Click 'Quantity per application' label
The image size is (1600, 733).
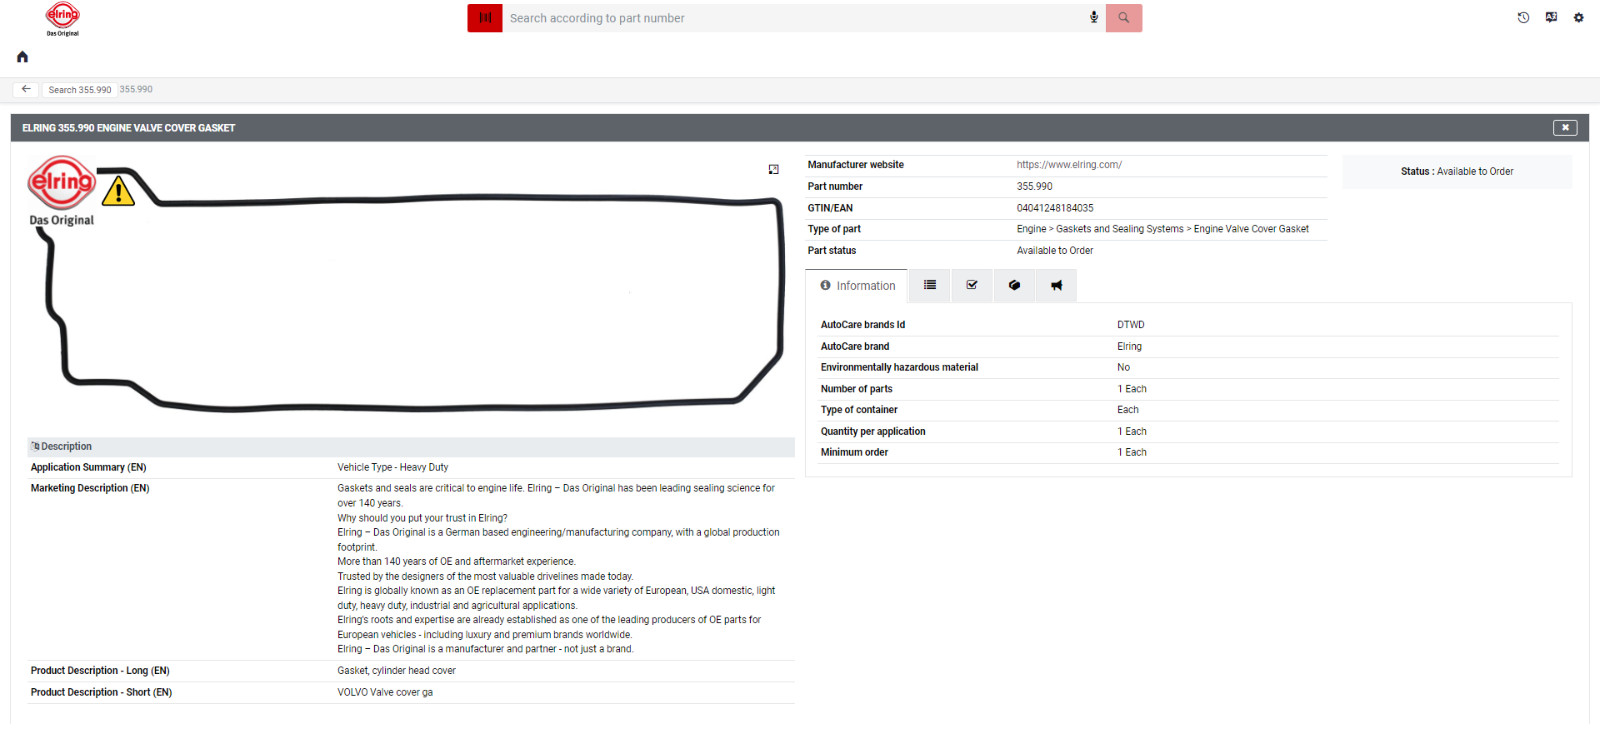click(x=873, y=432)
